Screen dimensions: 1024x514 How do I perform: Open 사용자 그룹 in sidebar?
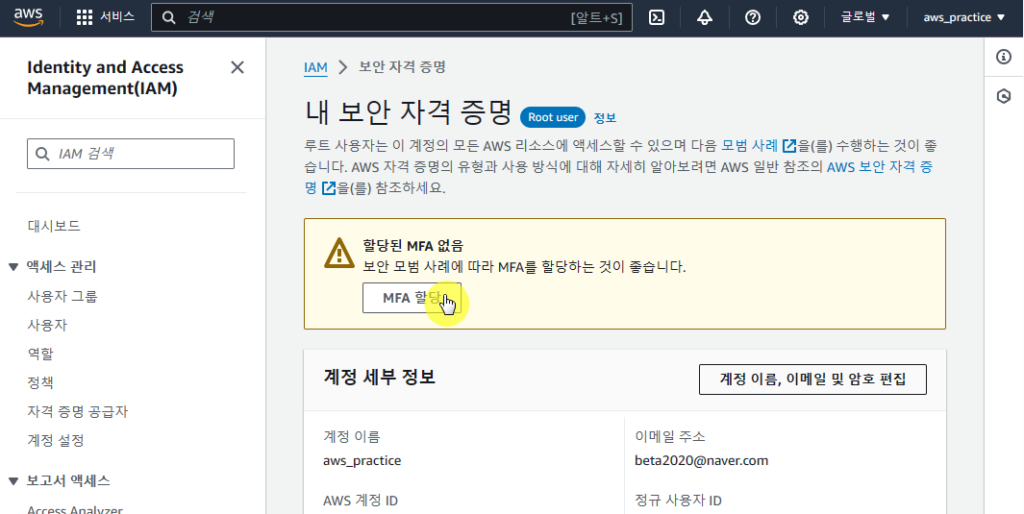(x=62, y=297)
